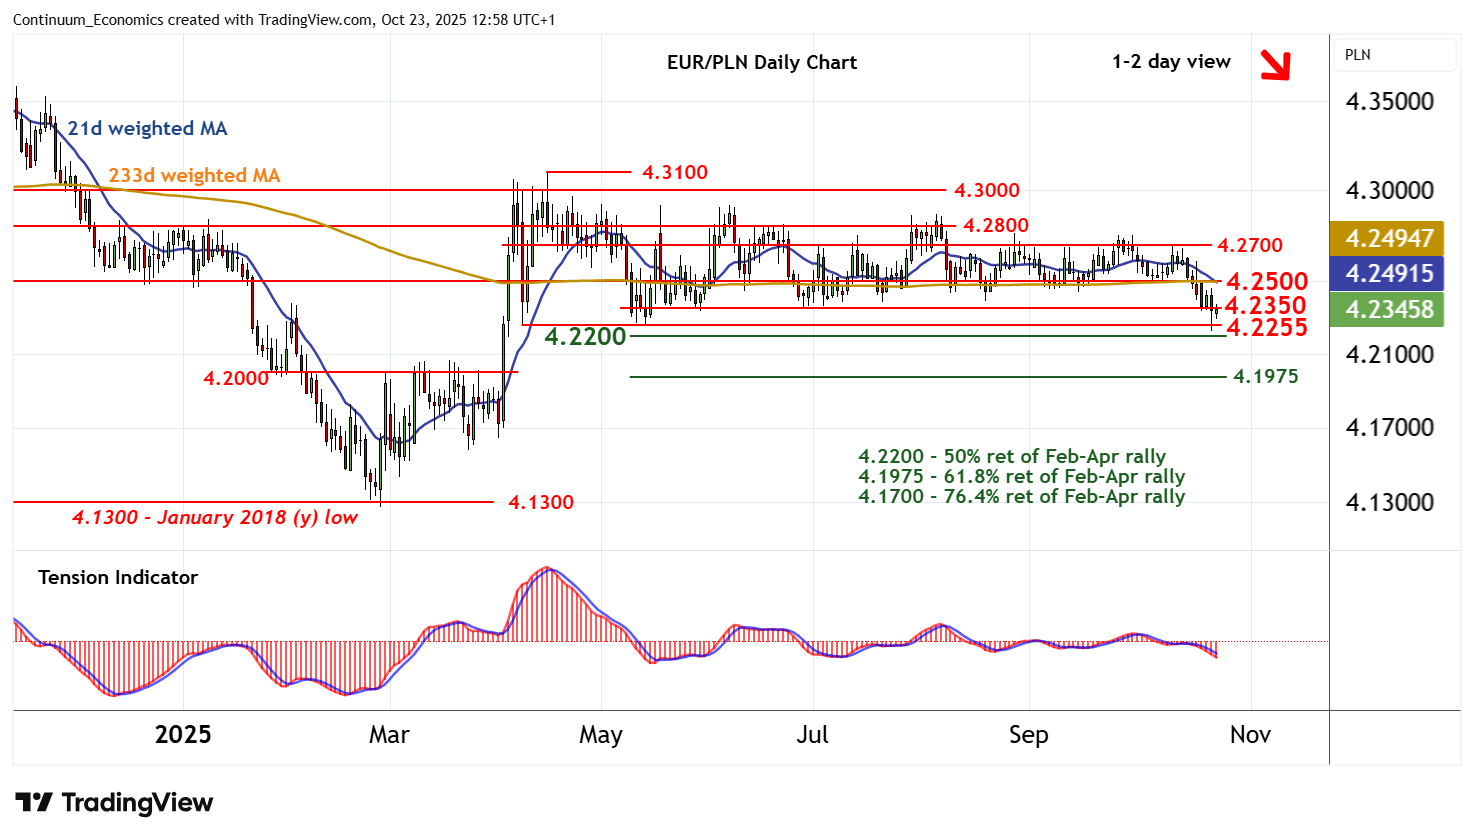The width and height of the screenshot is (1474, 840).
Task: Open the PLN currency selector
Action: click(x=1395, y=55)
